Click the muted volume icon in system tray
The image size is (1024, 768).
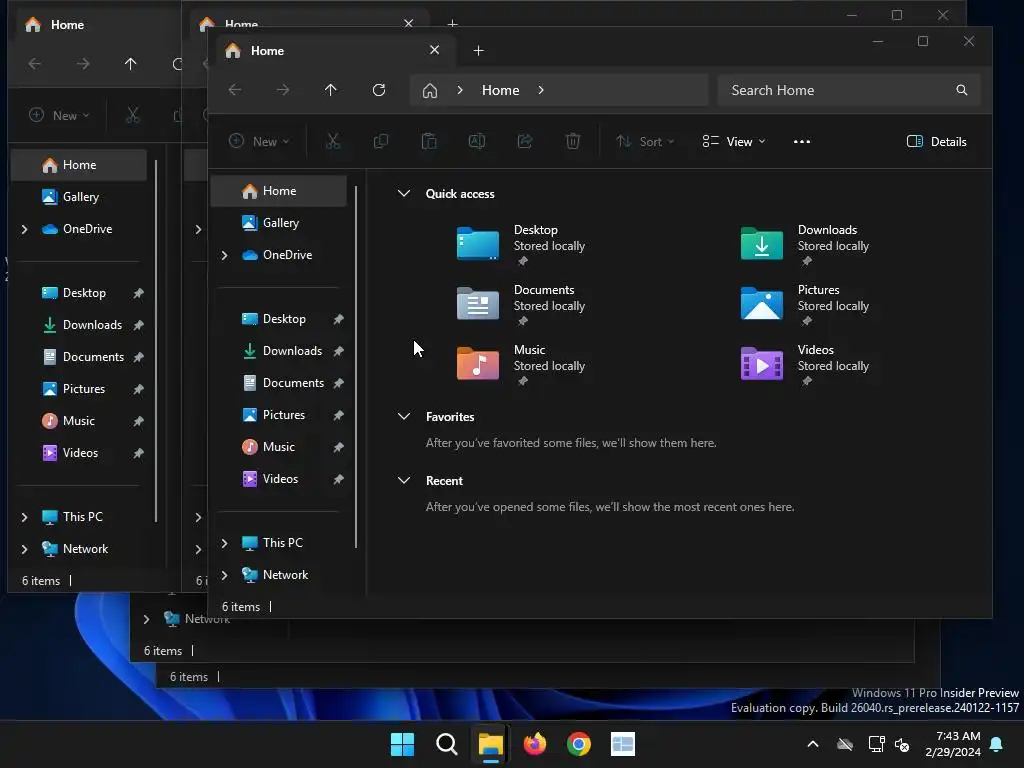pyautogui.click(x=903, y=744)
